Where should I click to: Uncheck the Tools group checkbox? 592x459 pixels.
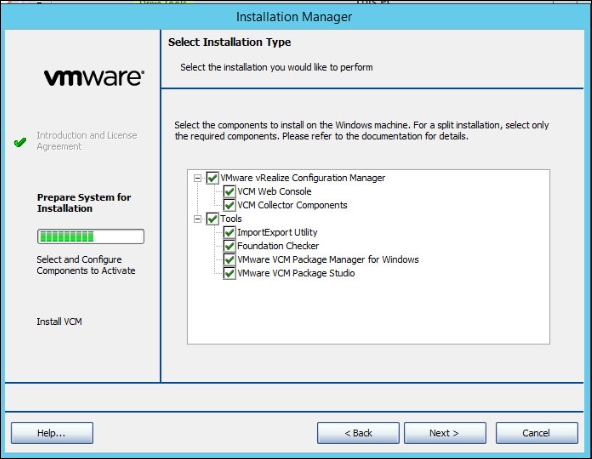pyautogui.click(x=212, y=219)
